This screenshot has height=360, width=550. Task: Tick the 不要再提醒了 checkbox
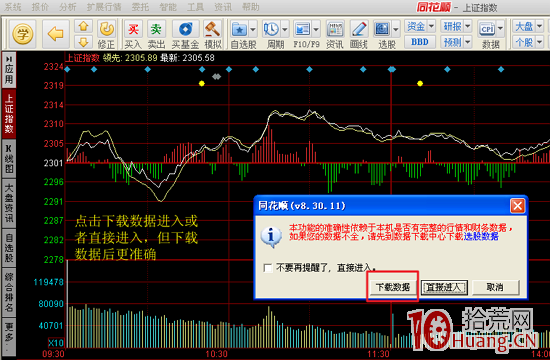[x=268, y=268]
